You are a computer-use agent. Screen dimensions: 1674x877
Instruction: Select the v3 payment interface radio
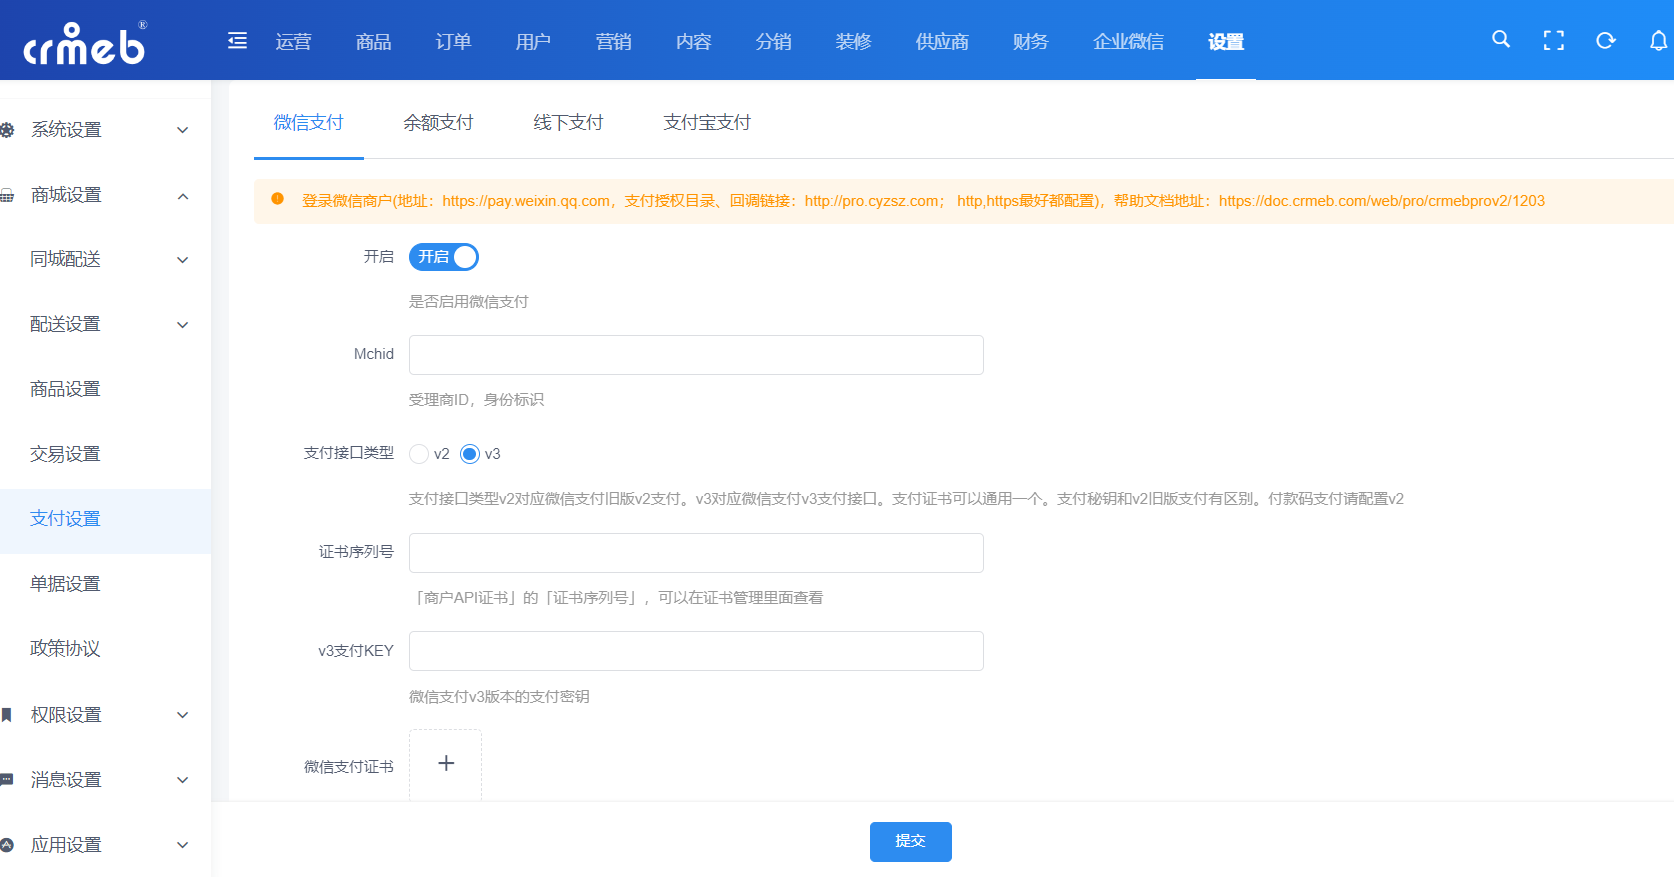[x=470, y=454]
